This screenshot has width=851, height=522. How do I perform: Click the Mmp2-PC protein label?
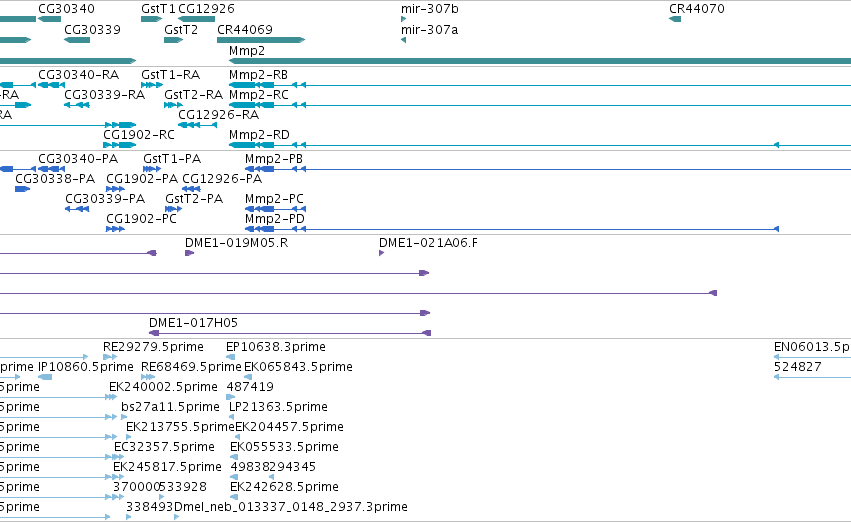point(274,199)
